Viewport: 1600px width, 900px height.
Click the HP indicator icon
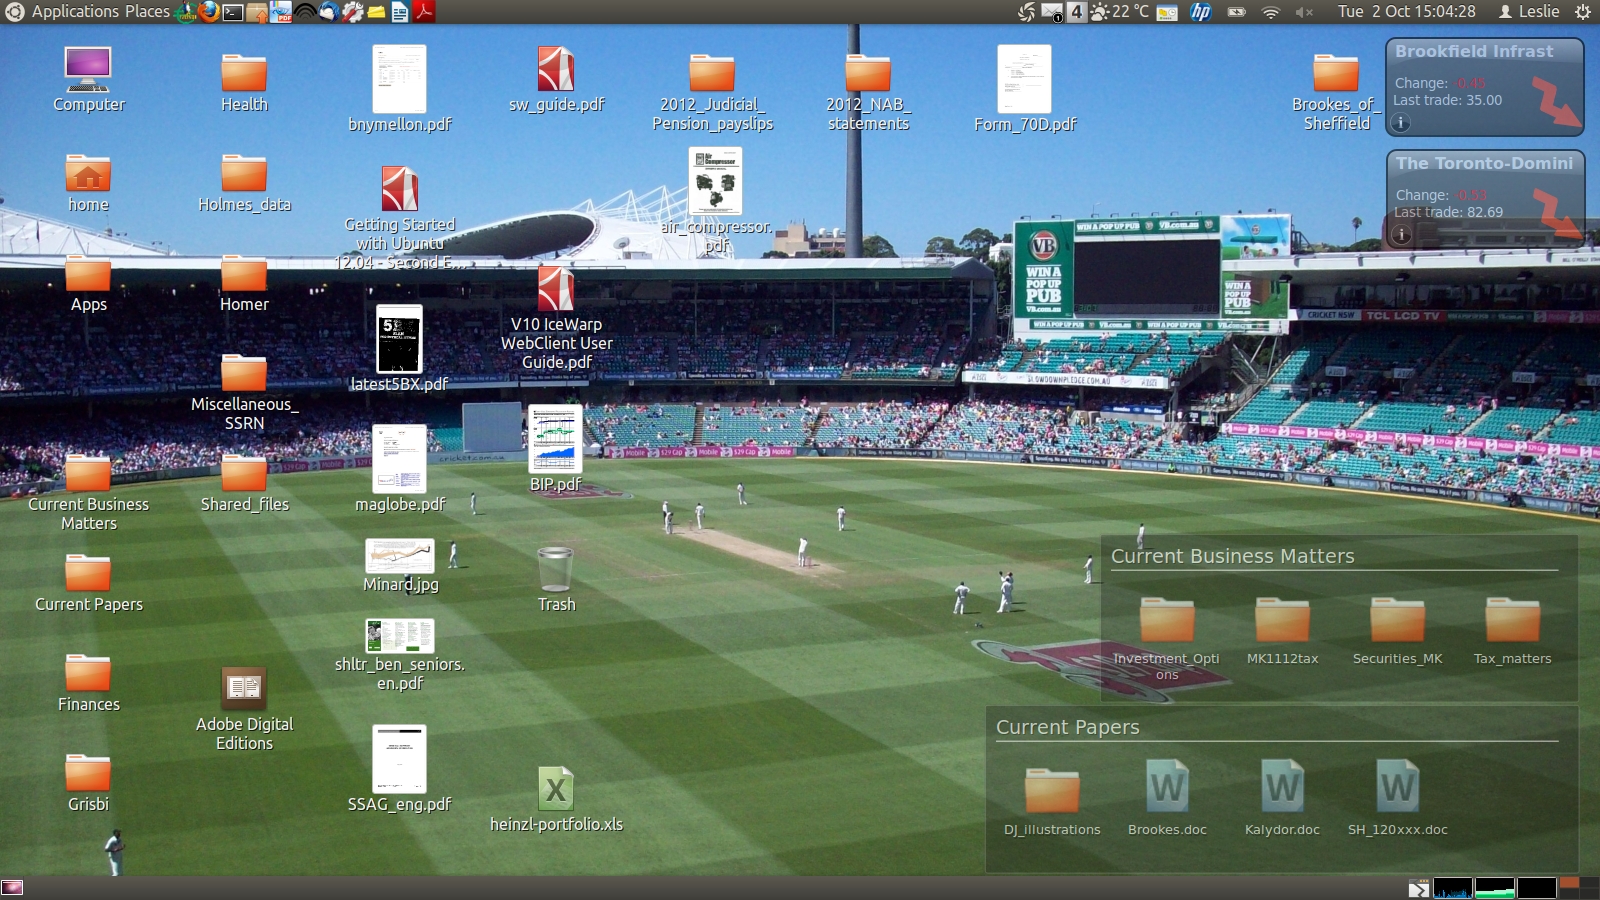[x=1201, y=12]
